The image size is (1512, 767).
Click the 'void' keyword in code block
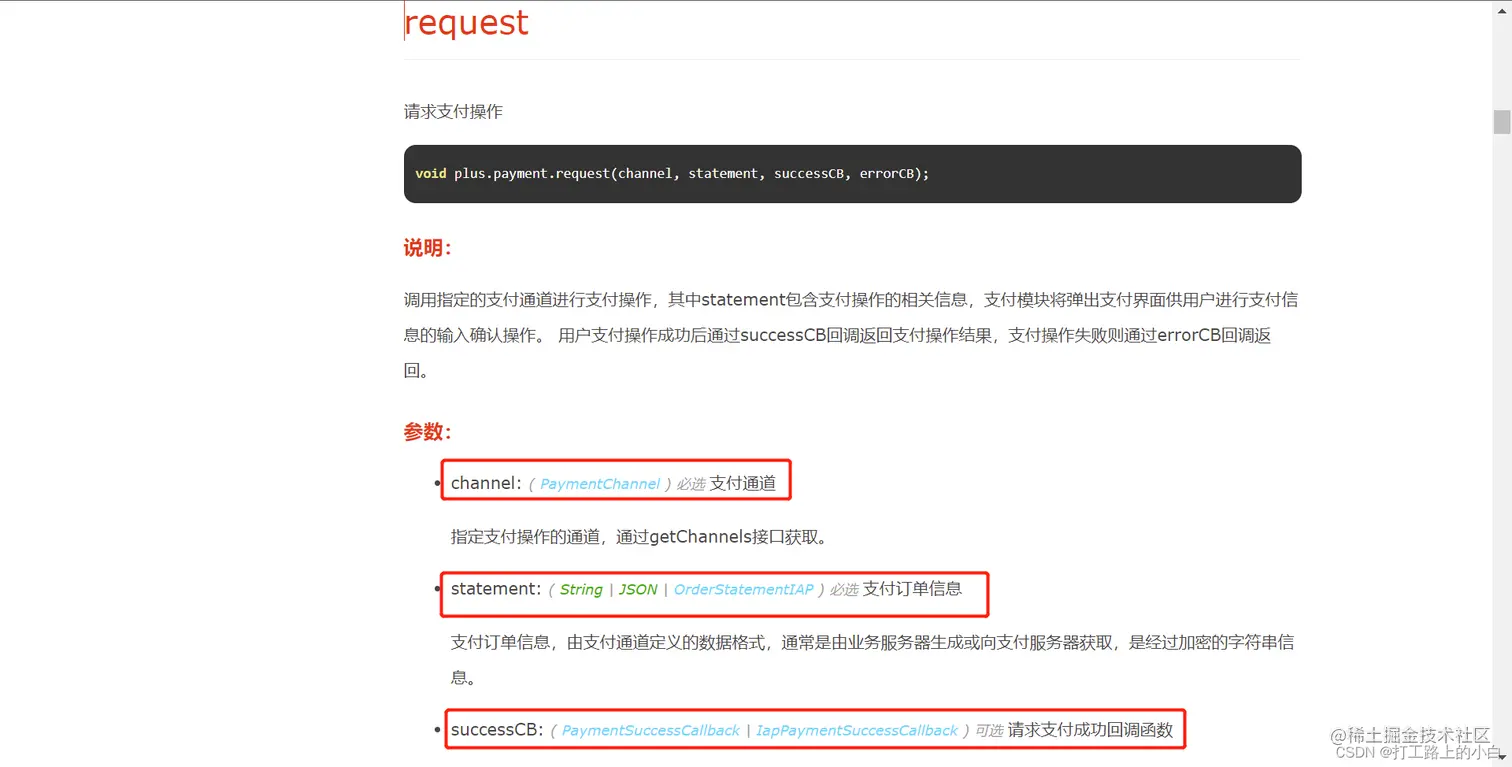click(x=431, y=174)
